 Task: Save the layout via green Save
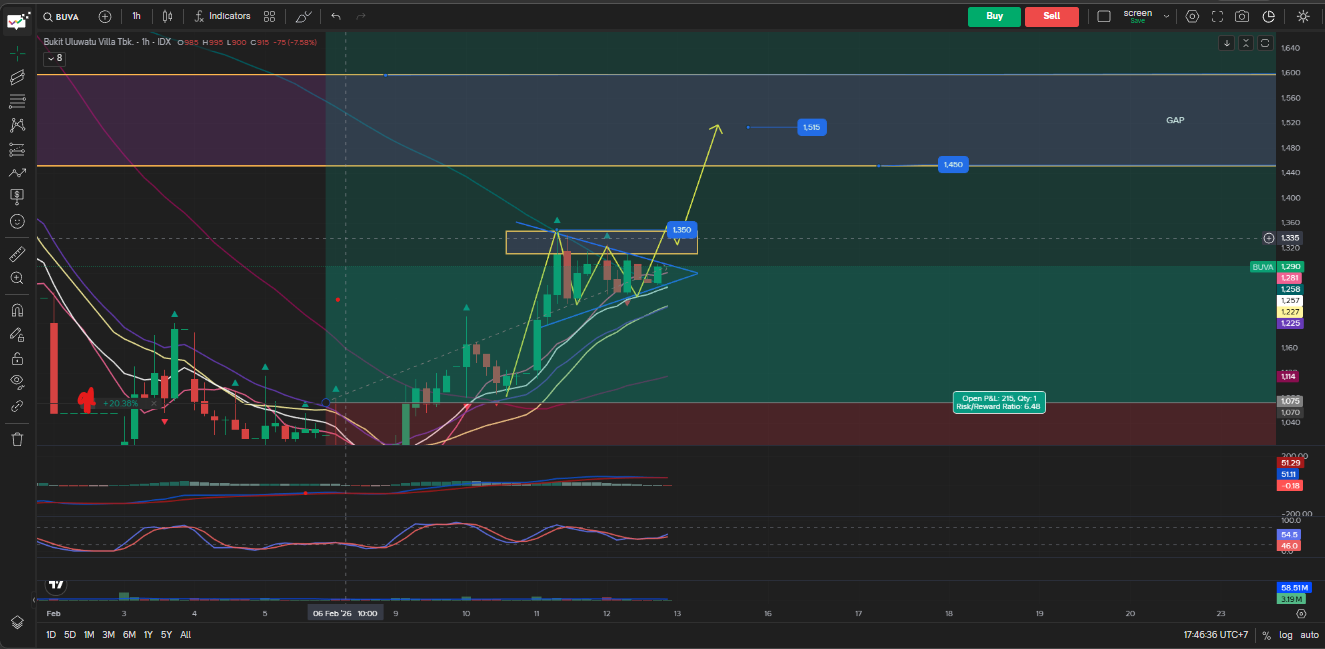pyautogui.click(x=1137, y=21)
